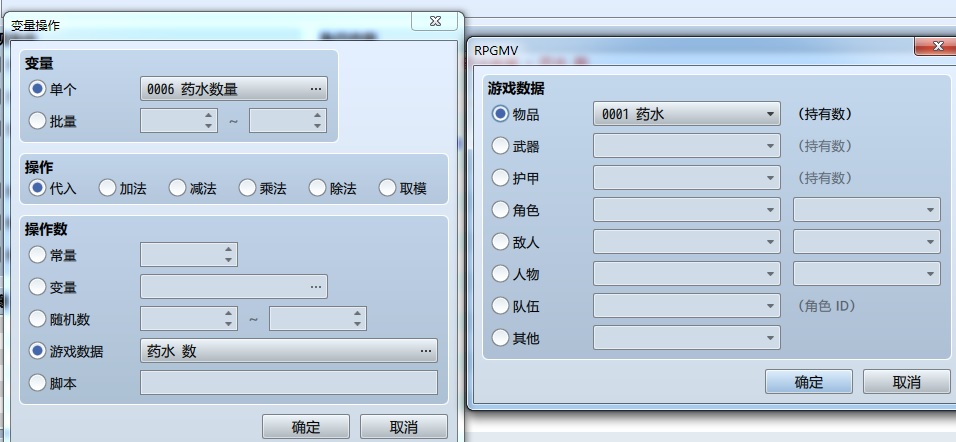Click the 脚本 text input field

pos(288,383)
